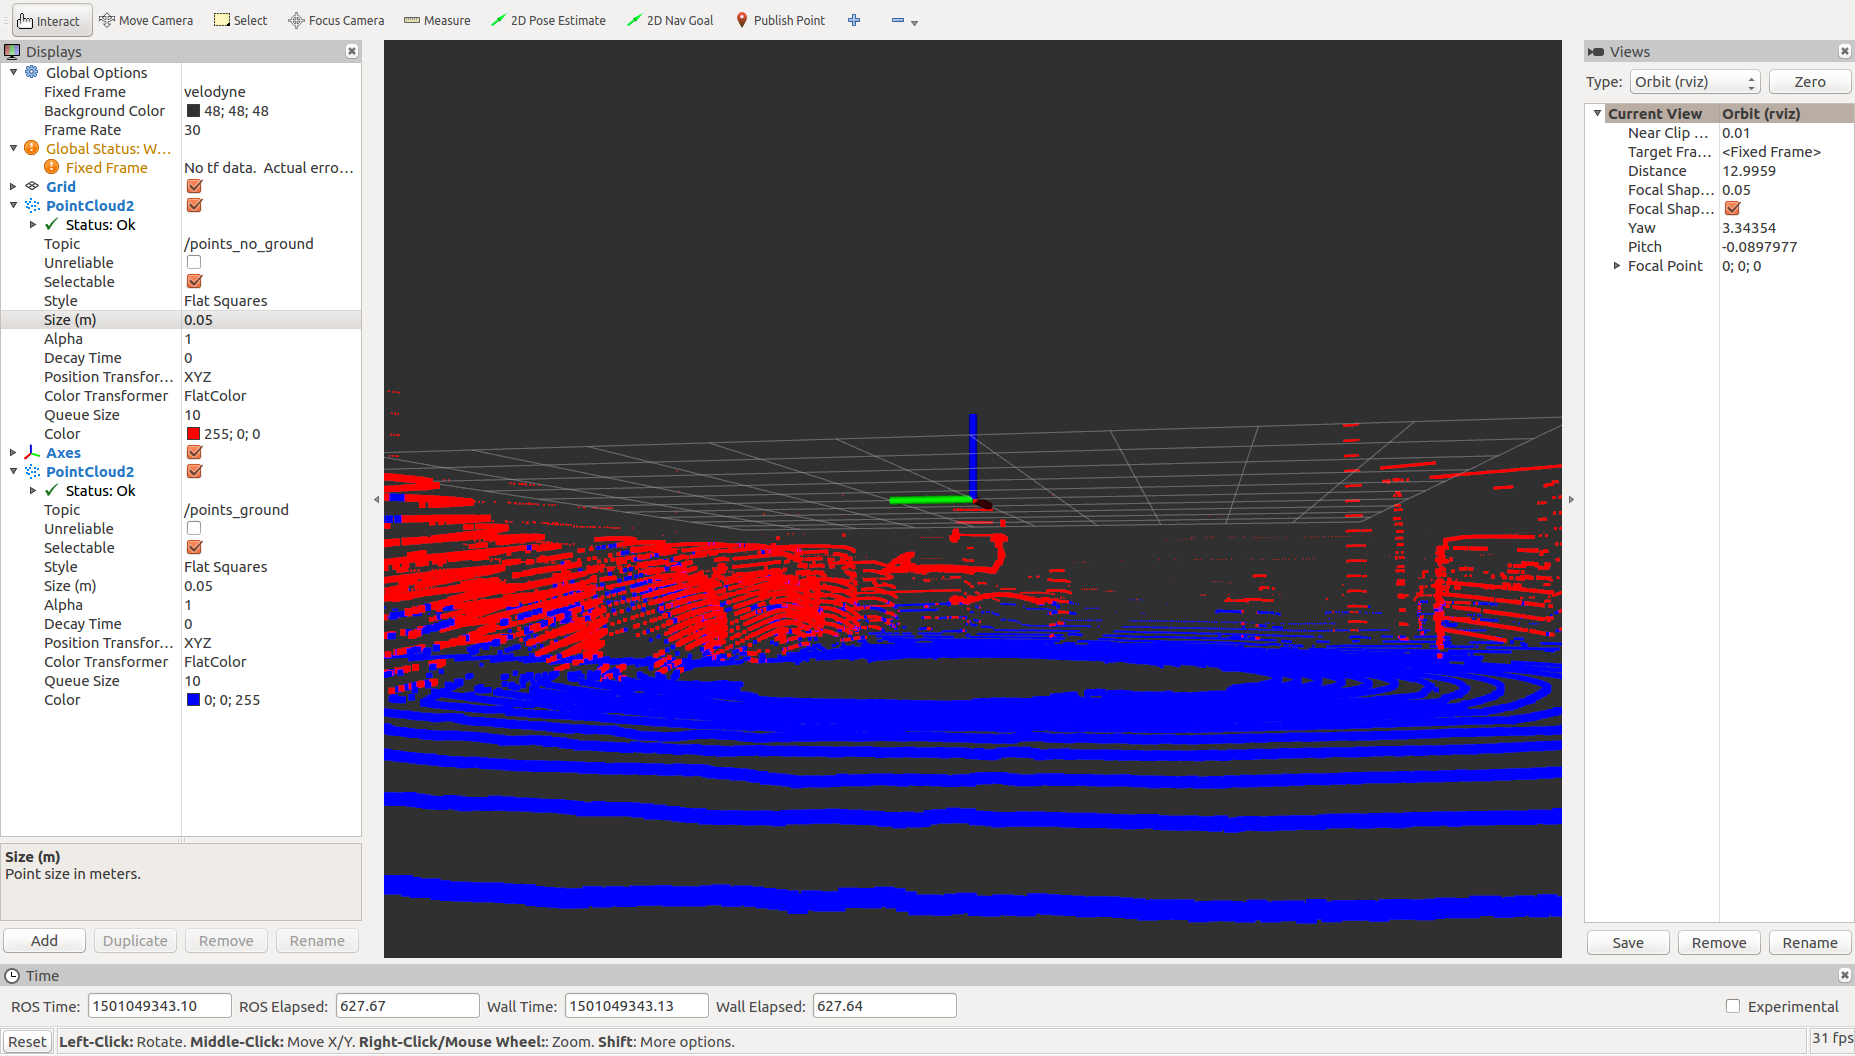Expand Focal Point in the Views panel
Viewport: 1855px width, 1056px height.
pos(1617,266)
